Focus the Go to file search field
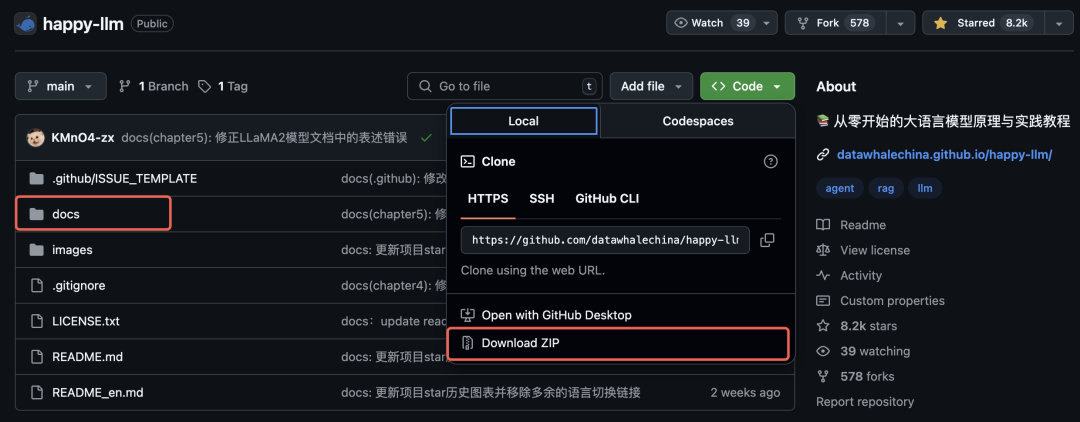Viewport: 1080px width, 422px height. point(504,86)
